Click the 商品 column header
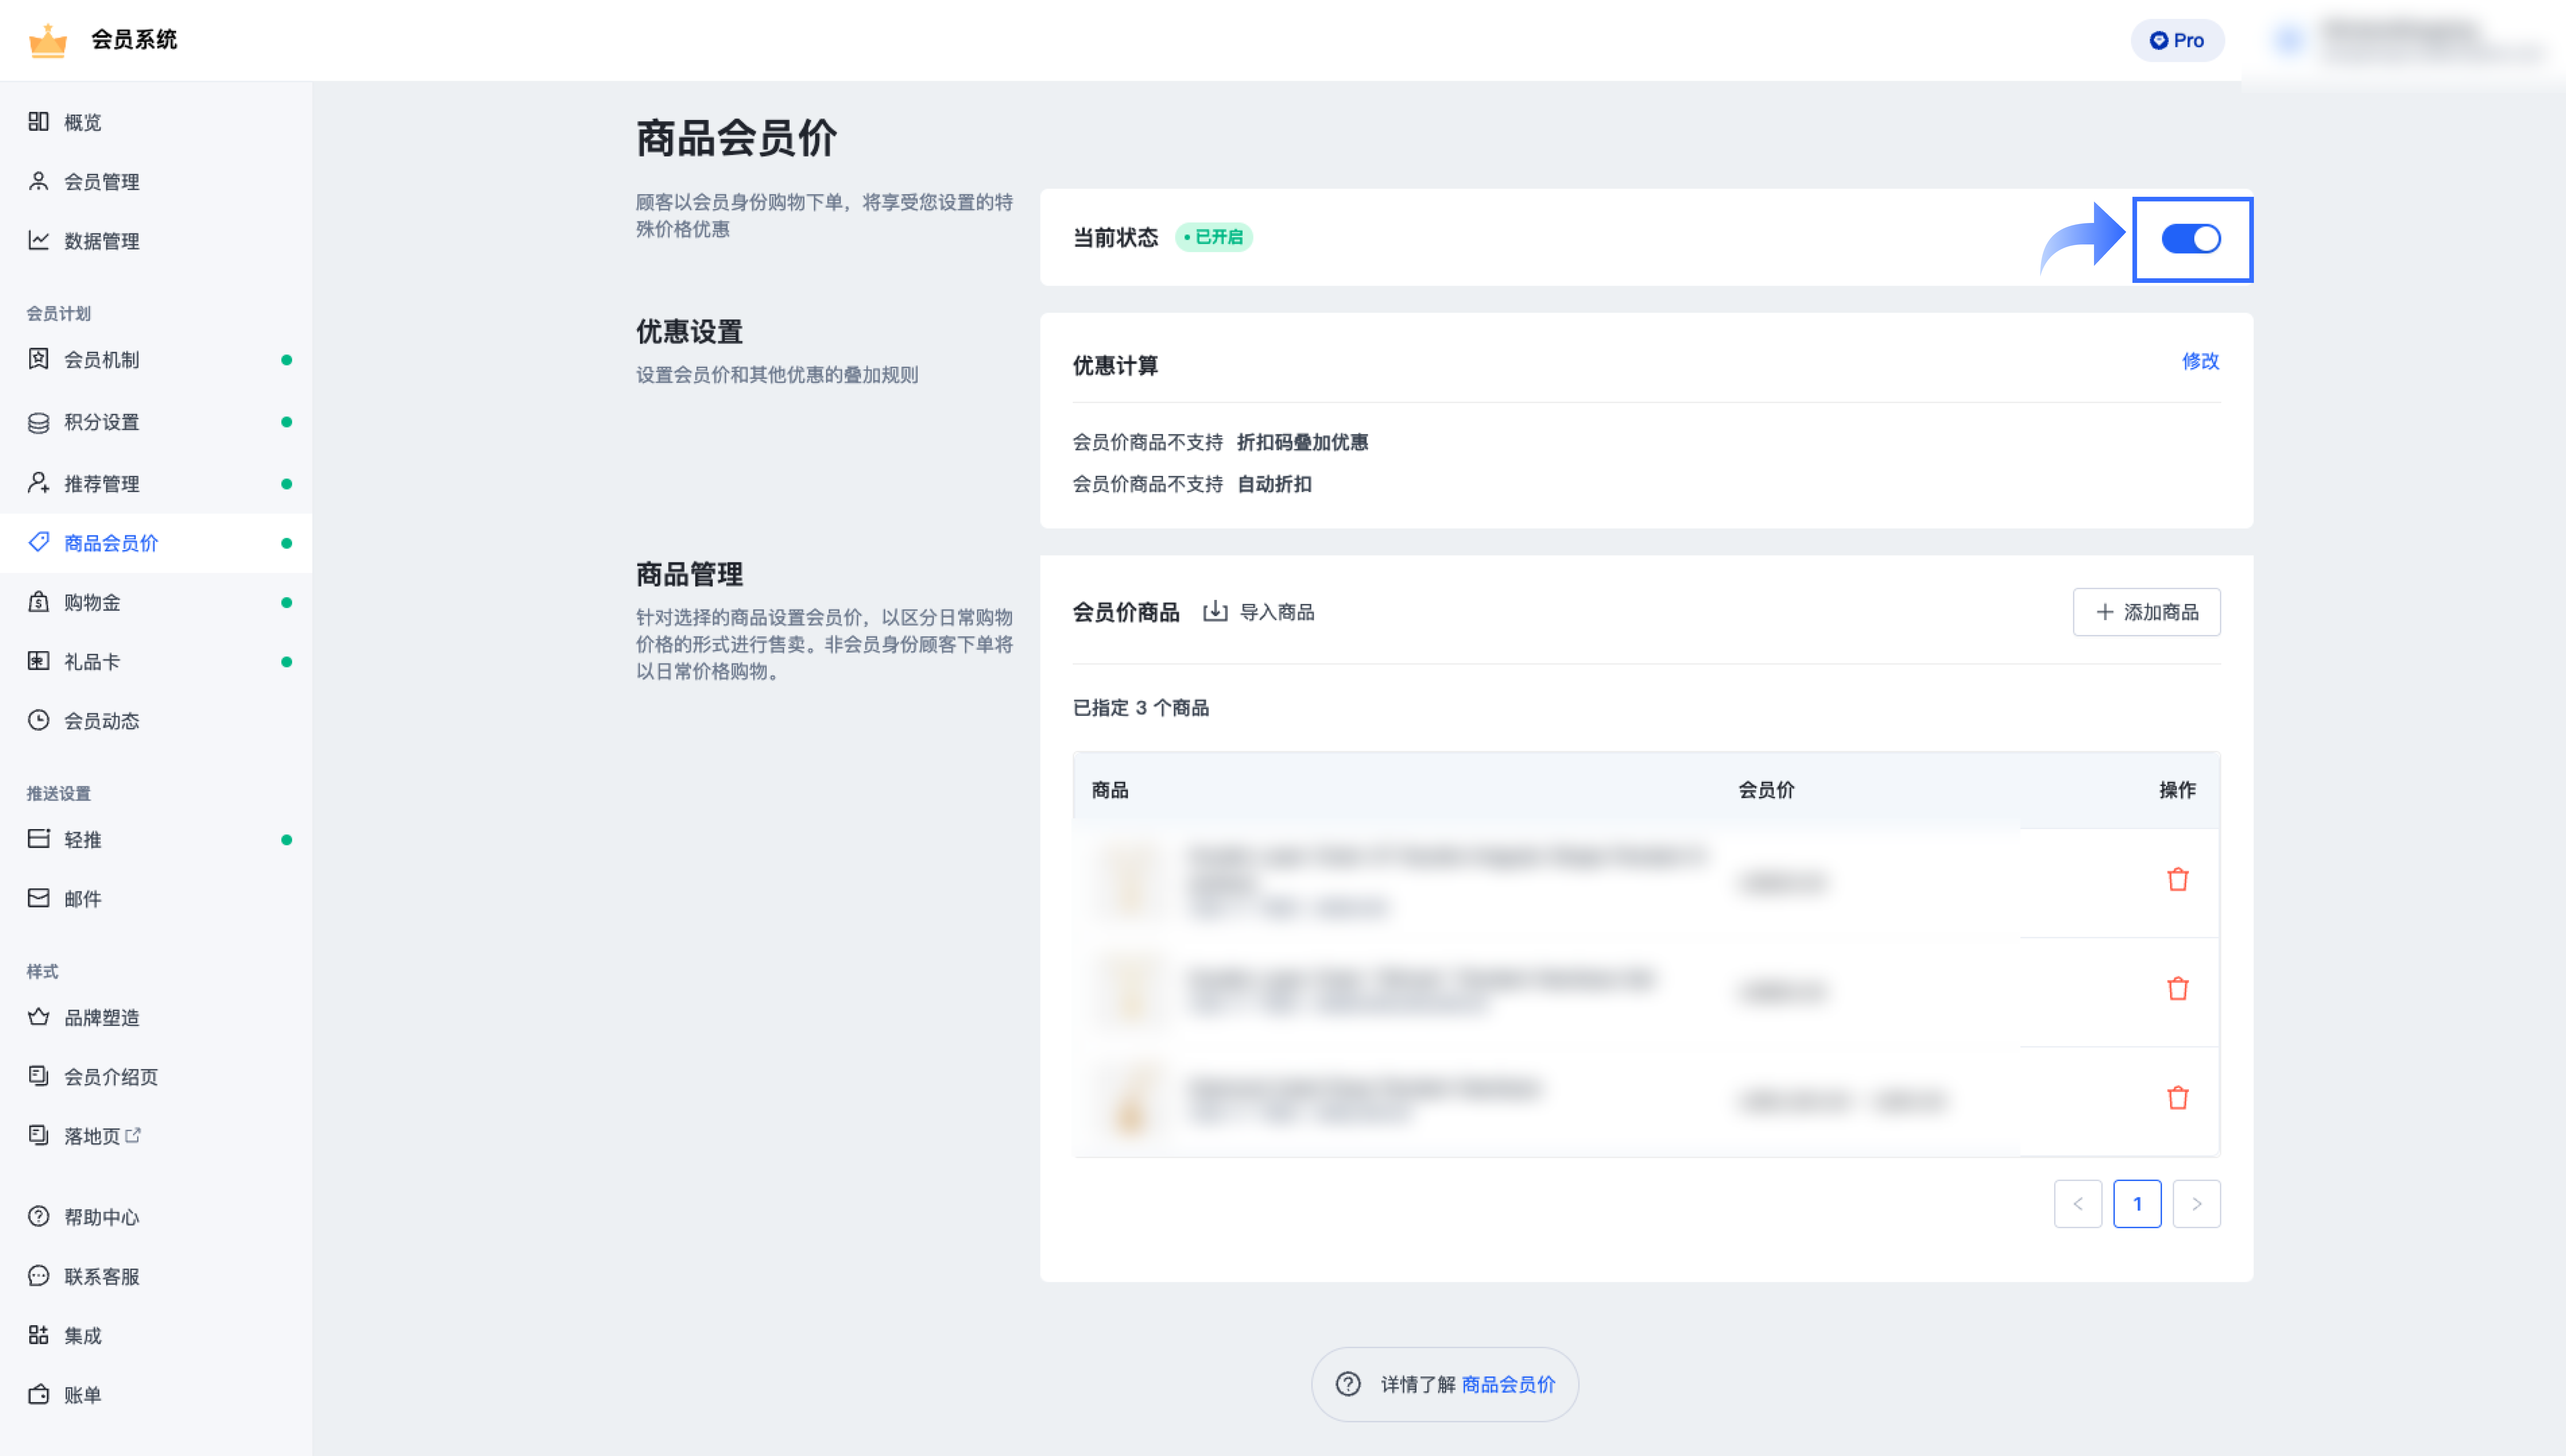Viewport: 2566px width, 1456px height. click(x=1110, y=790)
